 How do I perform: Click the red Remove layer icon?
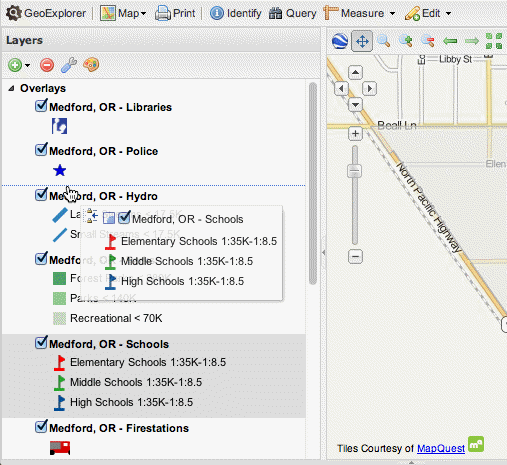(x=47, y=65)
